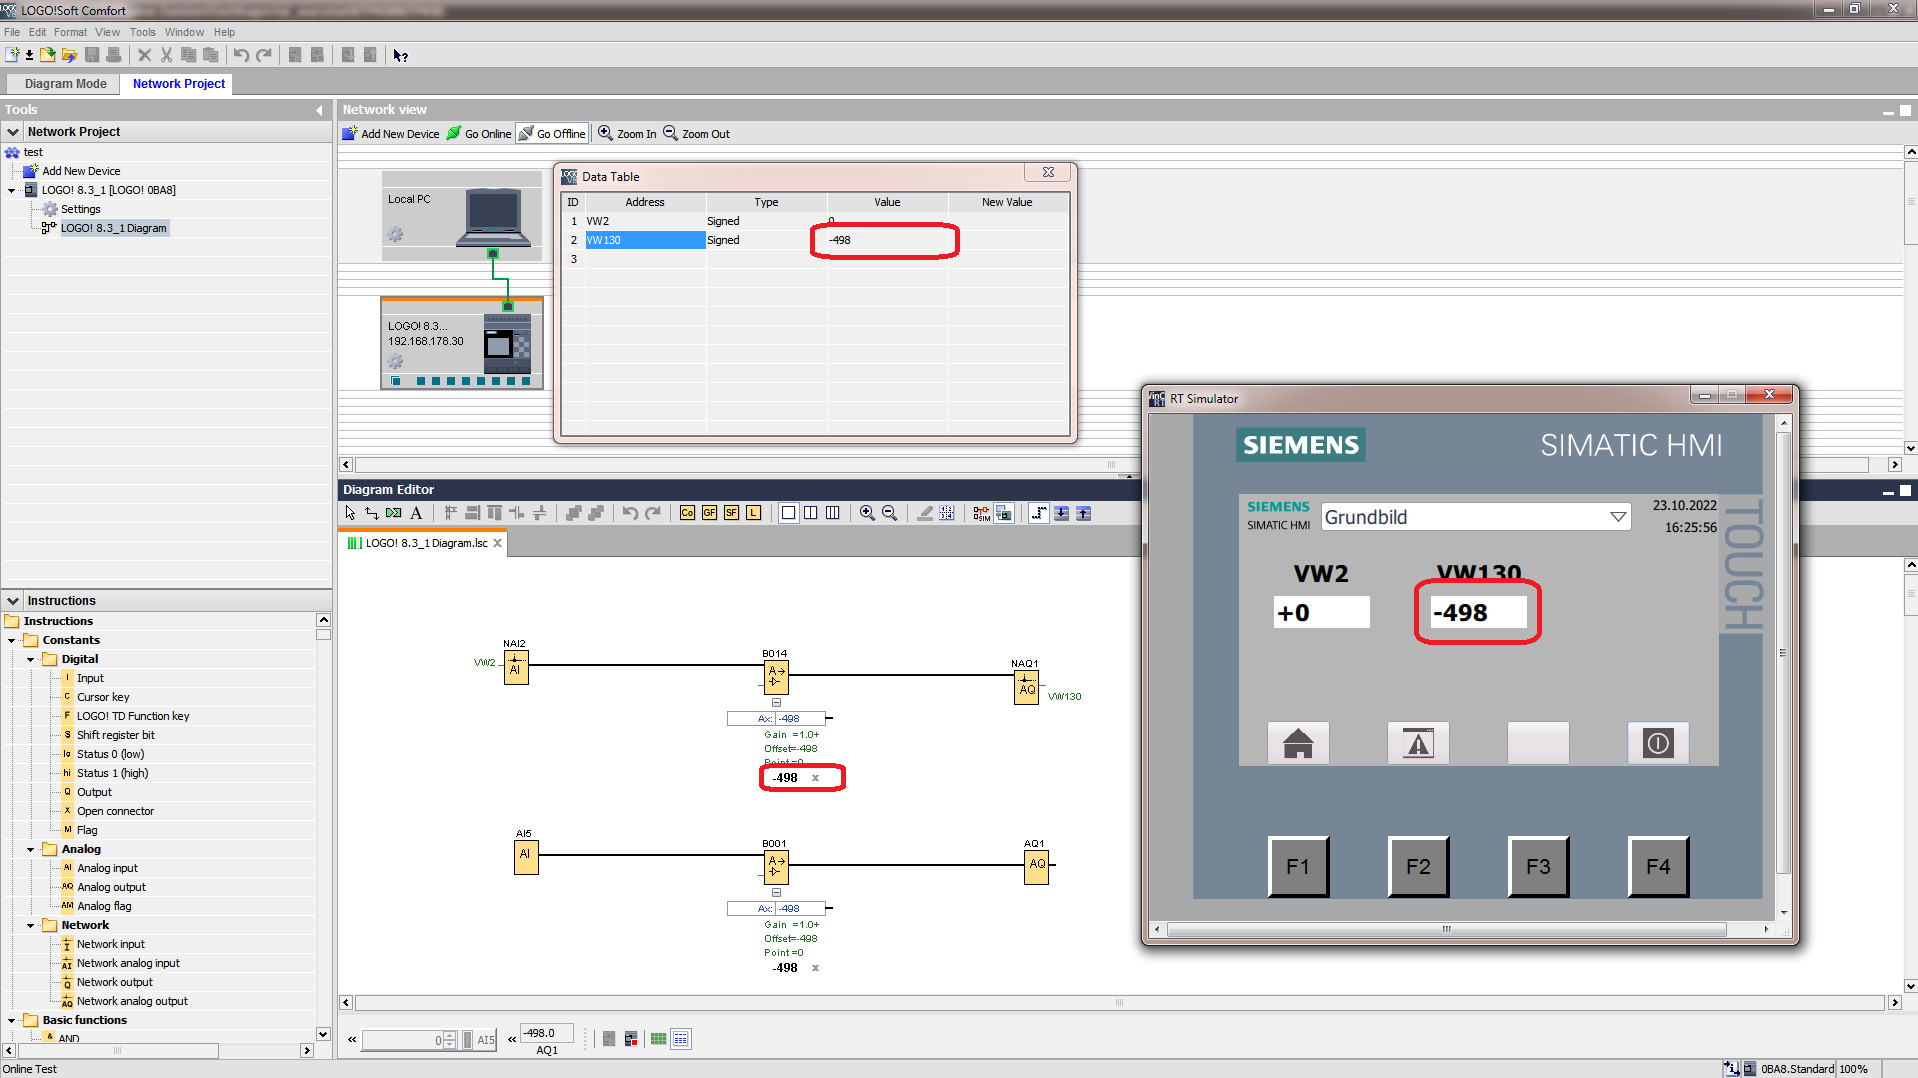Click the AI5 analog input slider
Screen dimensions: 1918x1078
click(467, 1040)
